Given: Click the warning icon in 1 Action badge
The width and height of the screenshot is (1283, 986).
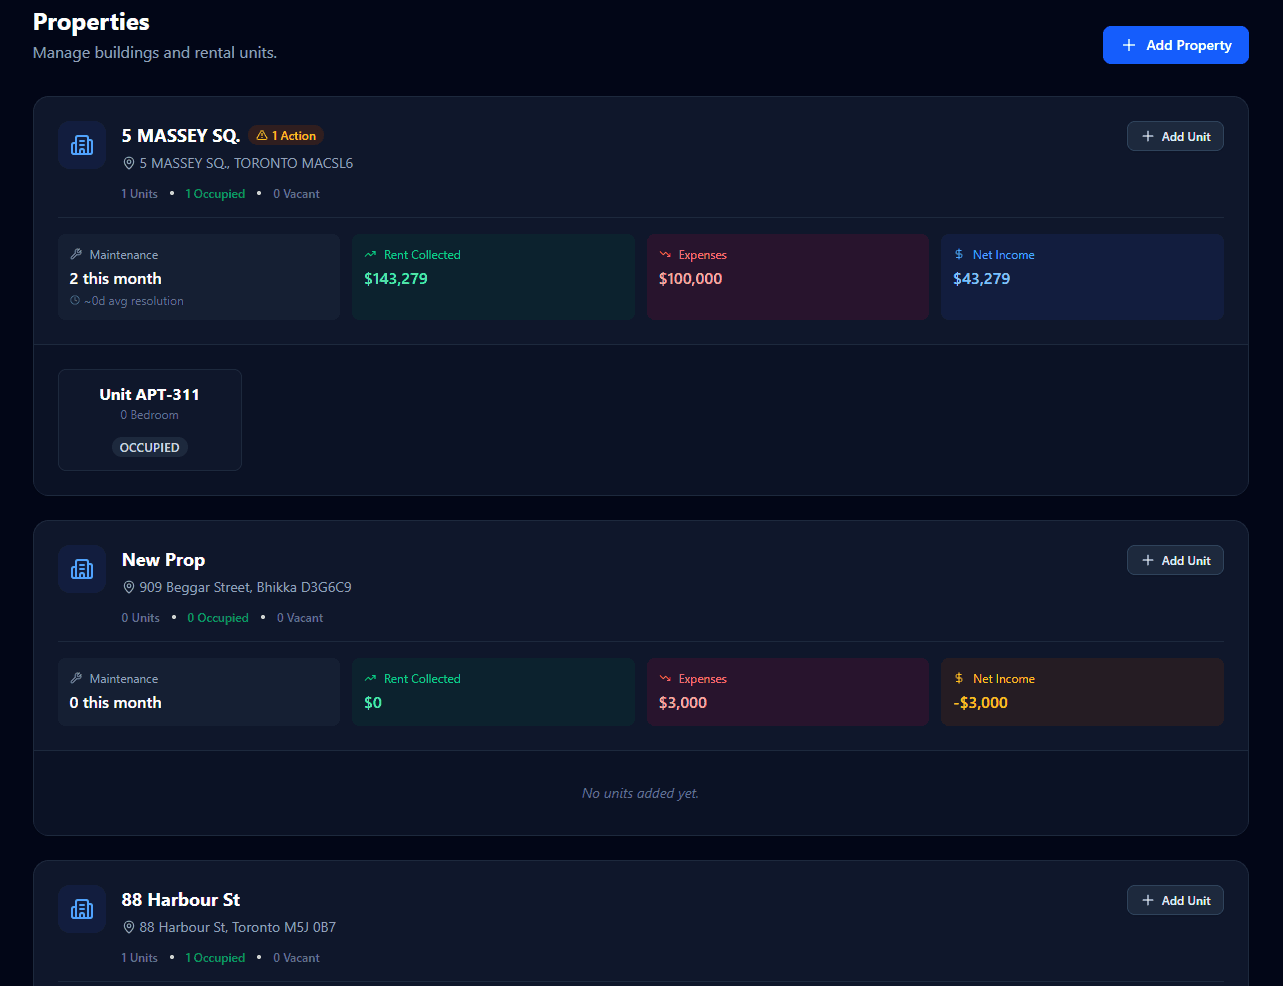Looking at the screenshot, I should click(x=262, y=136).
